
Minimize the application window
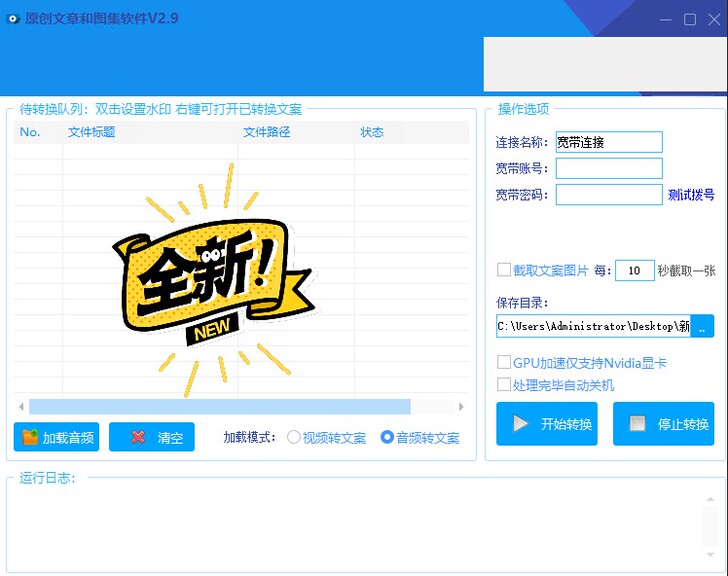[666, 19]
